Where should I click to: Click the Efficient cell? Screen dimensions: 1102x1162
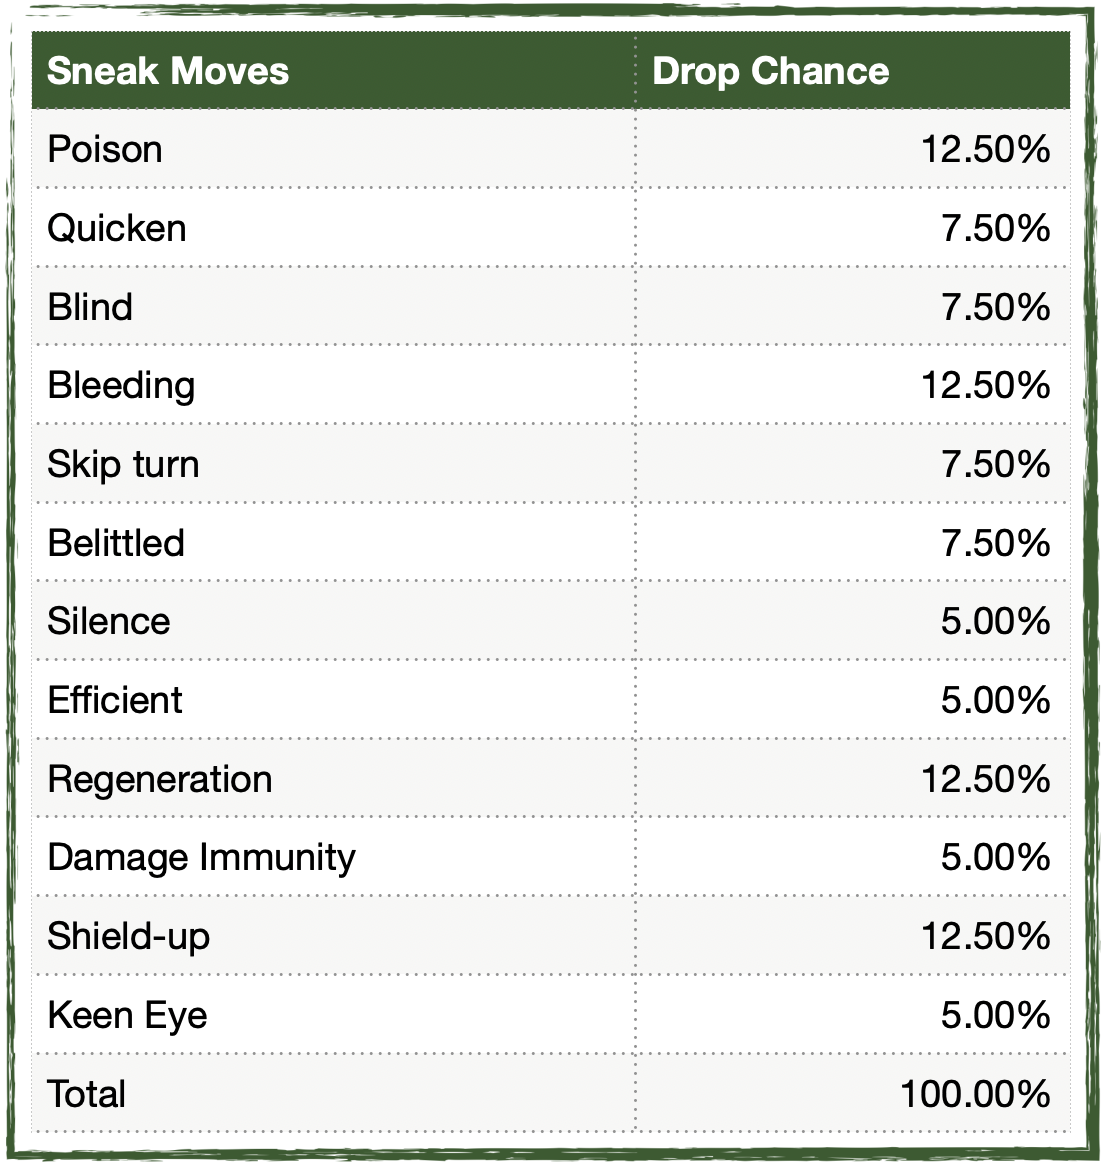pos(115,700)
